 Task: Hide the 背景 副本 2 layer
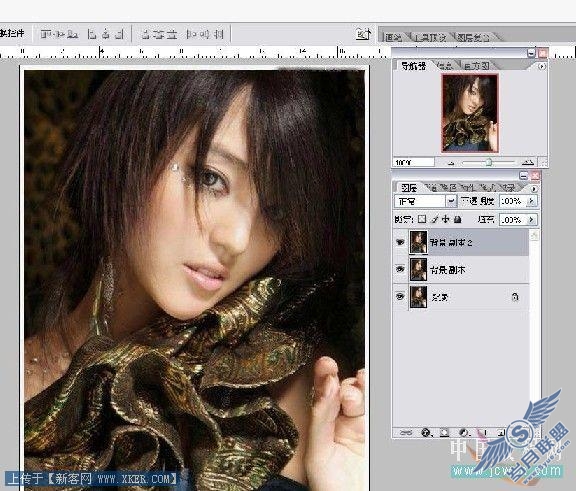pyautogui.click(x=400, y=242)
